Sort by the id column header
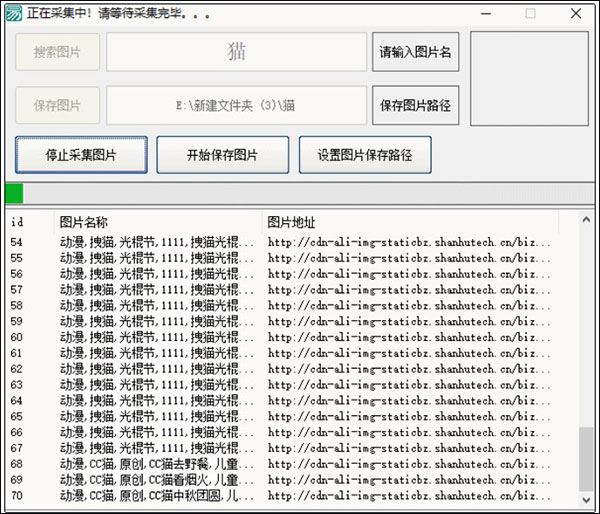 tap(30, 222)
